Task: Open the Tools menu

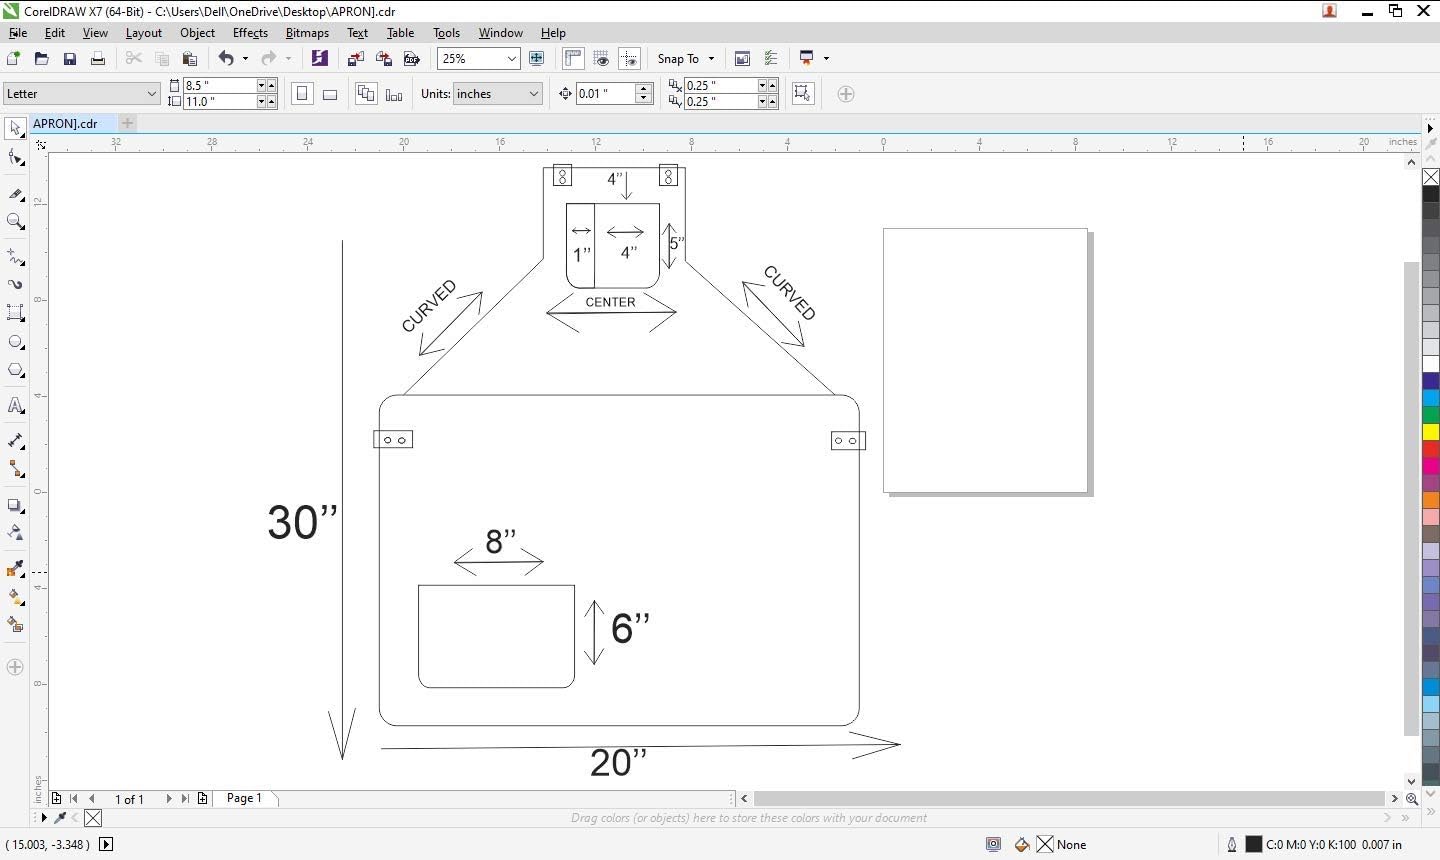Action: click(446, 33)
